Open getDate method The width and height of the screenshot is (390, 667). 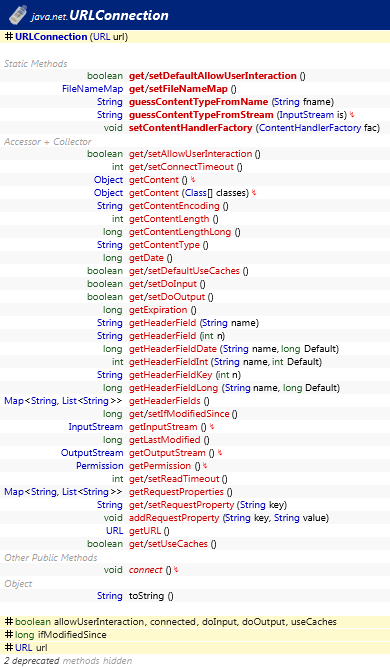[x=146, y=258]
